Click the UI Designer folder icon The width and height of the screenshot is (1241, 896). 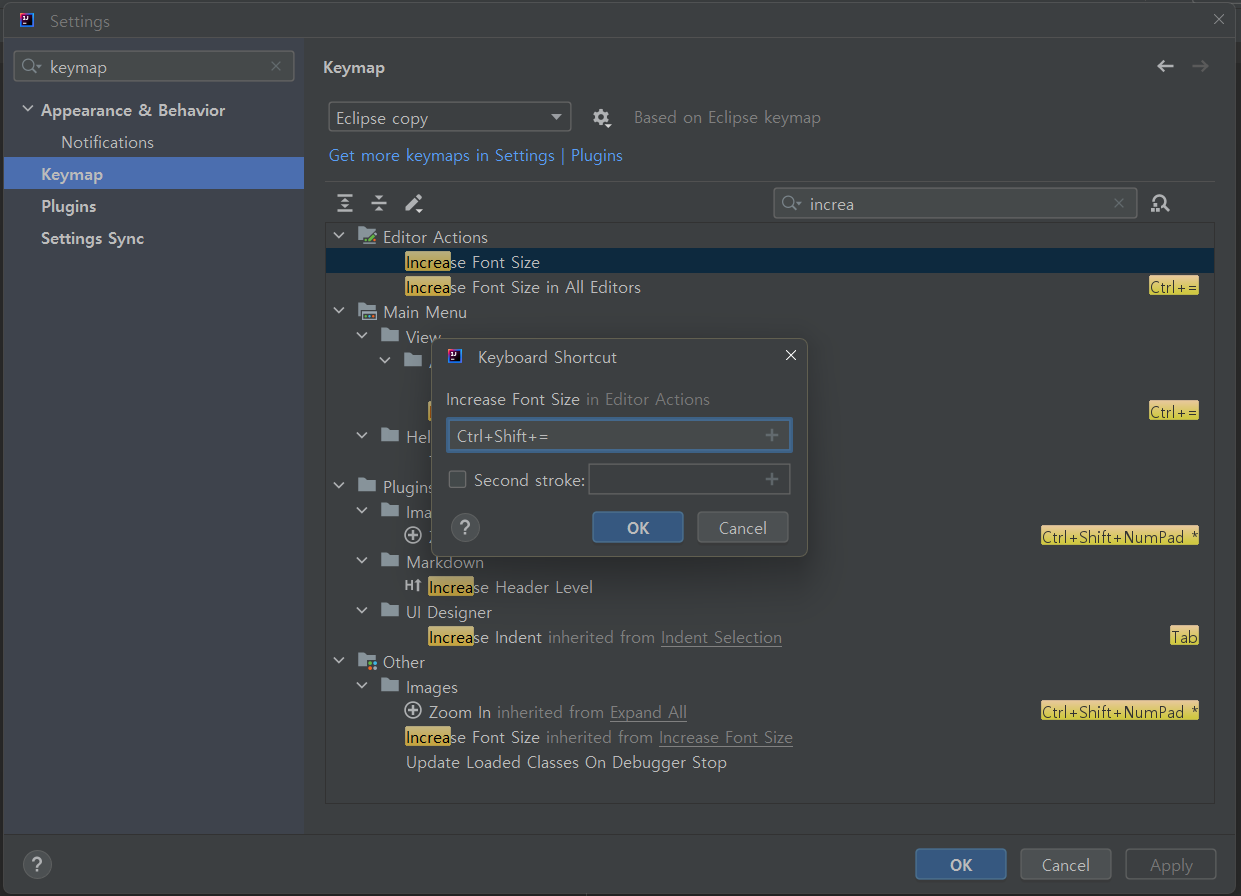tap(390, 611)
